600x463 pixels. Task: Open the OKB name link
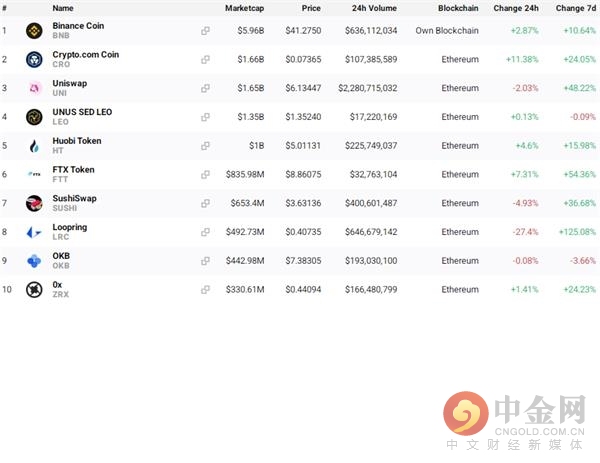pos(61,256)
